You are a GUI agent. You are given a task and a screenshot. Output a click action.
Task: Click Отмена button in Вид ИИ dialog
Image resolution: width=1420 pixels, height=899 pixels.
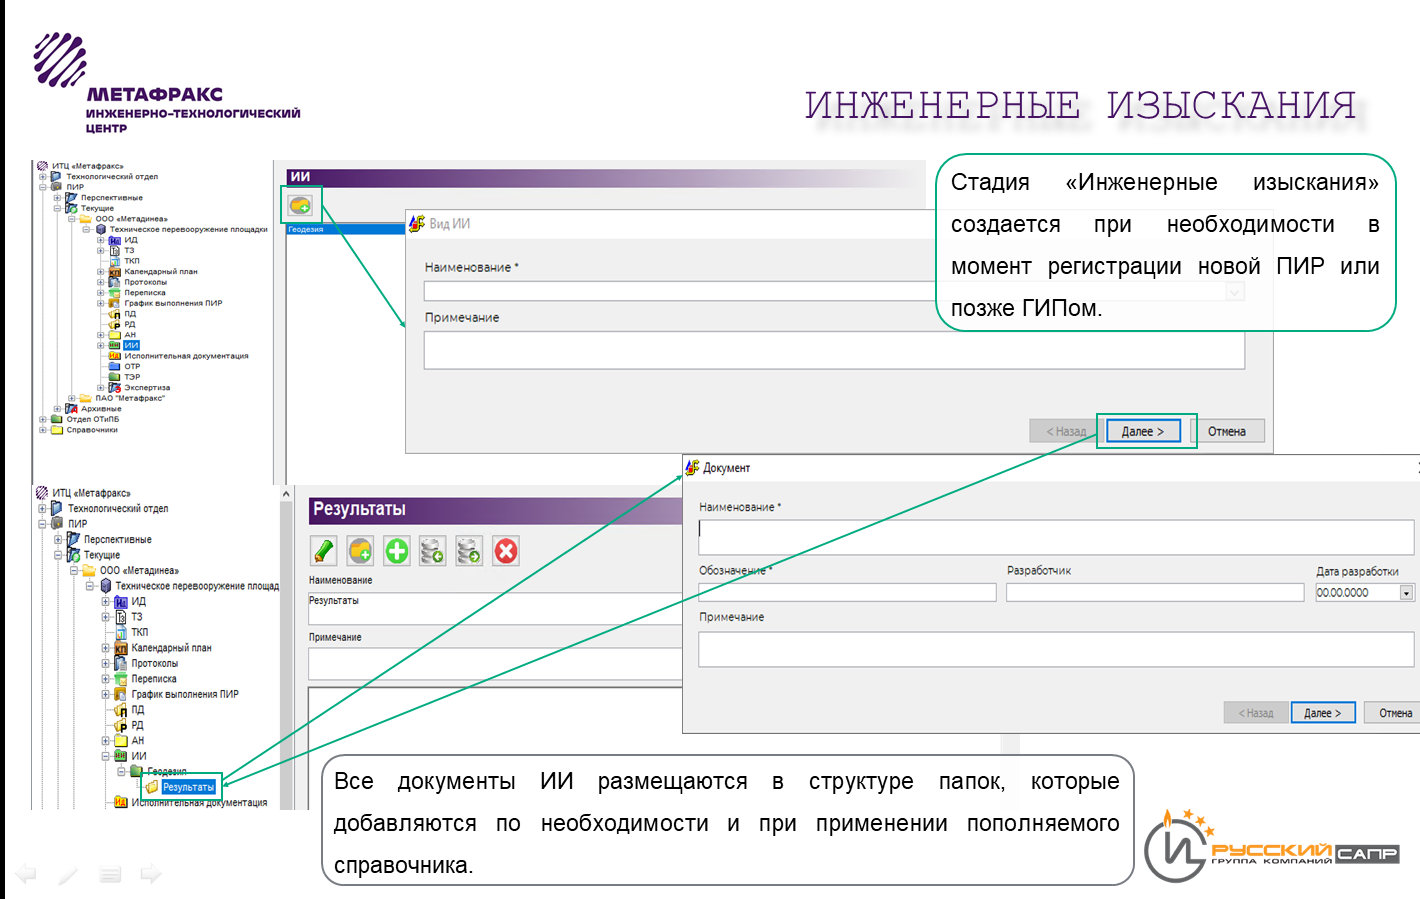(x=1227, y=431)
